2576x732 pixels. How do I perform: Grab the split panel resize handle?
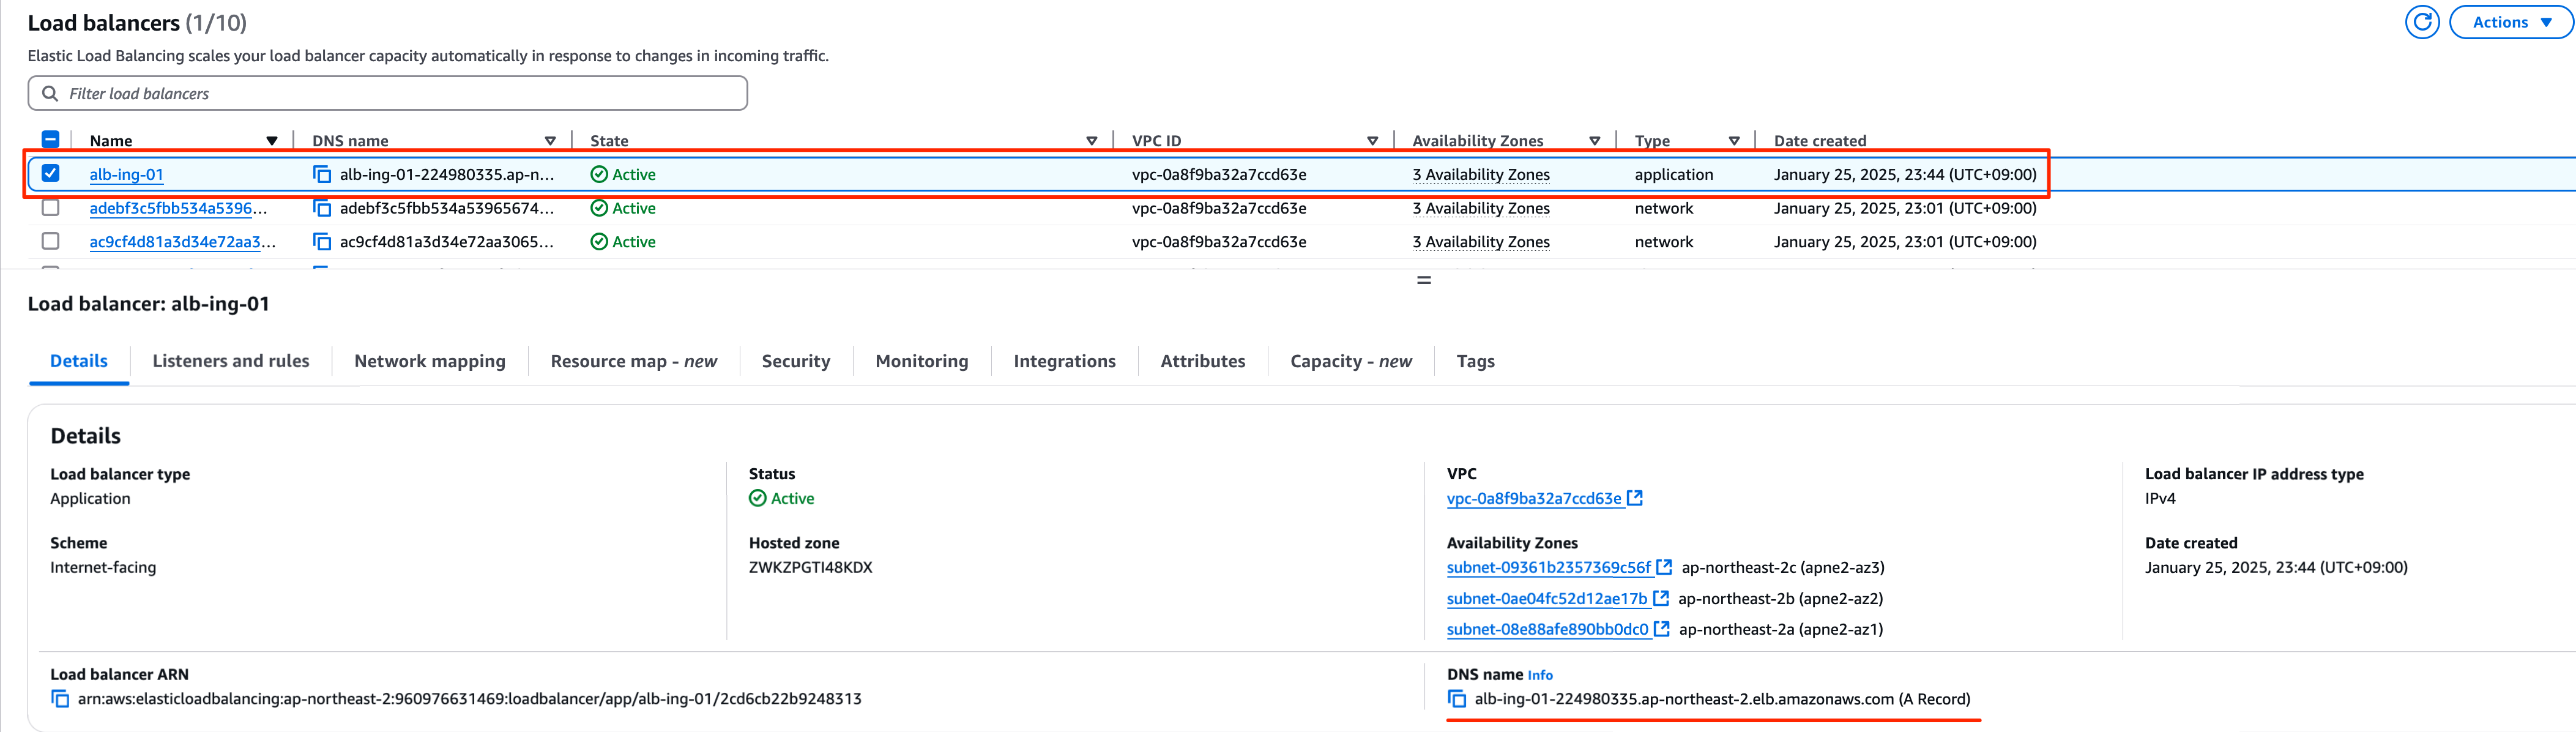1424,280
